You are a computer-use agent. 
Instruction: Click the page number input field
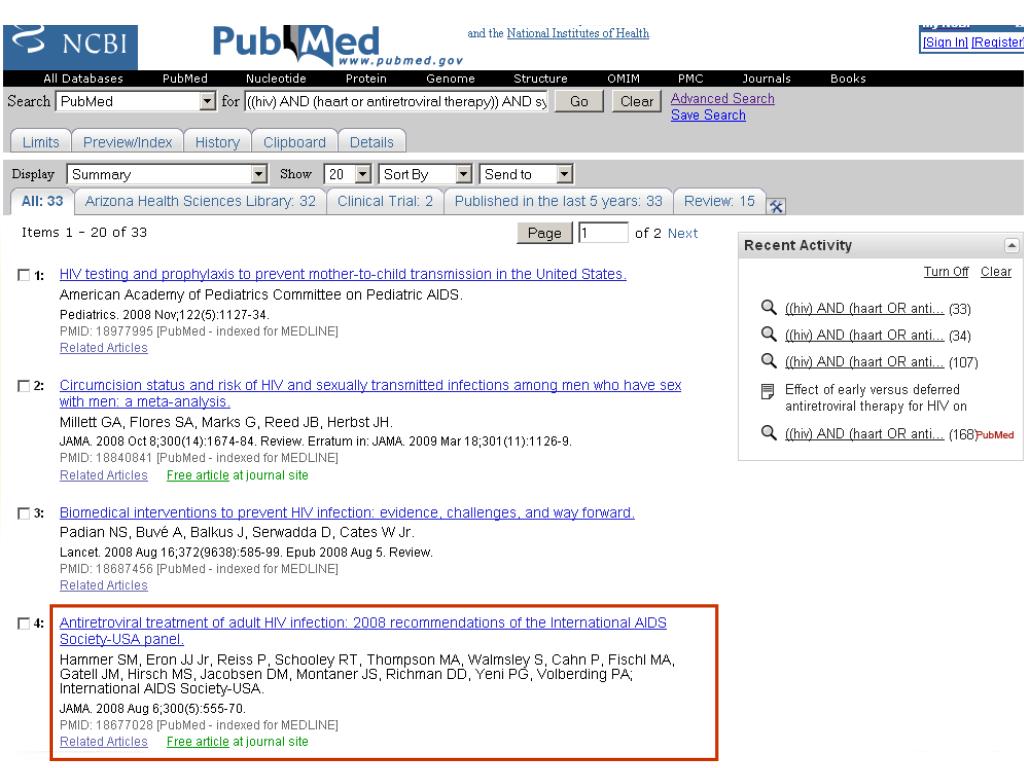point(603,233)
